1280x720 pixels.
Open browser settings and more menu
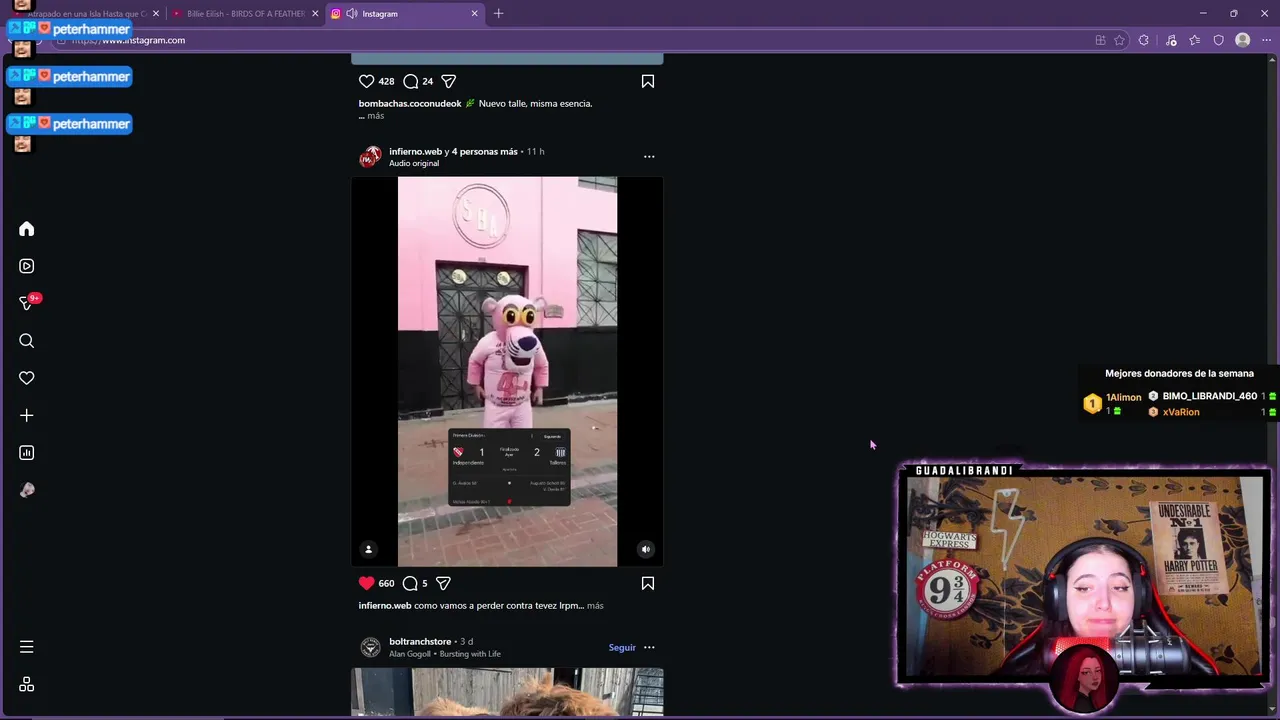tap(1266, 40)
